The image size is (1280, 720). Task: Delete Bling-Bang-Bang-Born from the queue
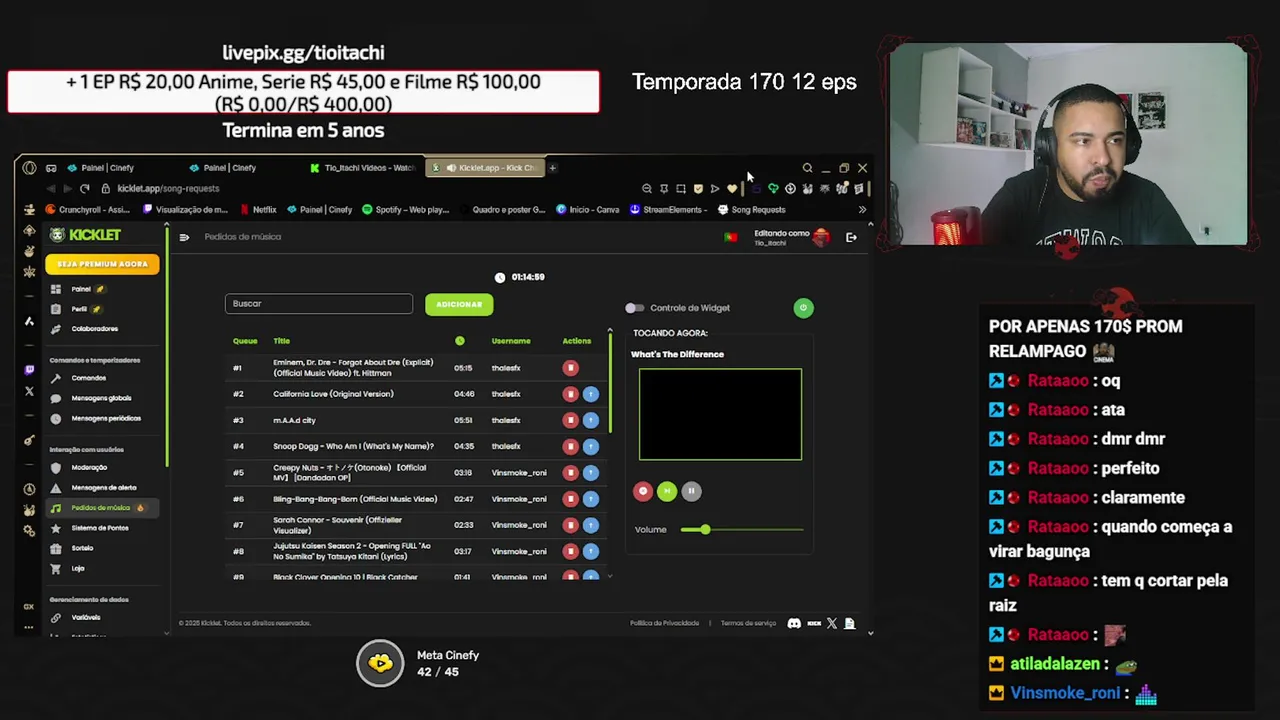point(571,499)
